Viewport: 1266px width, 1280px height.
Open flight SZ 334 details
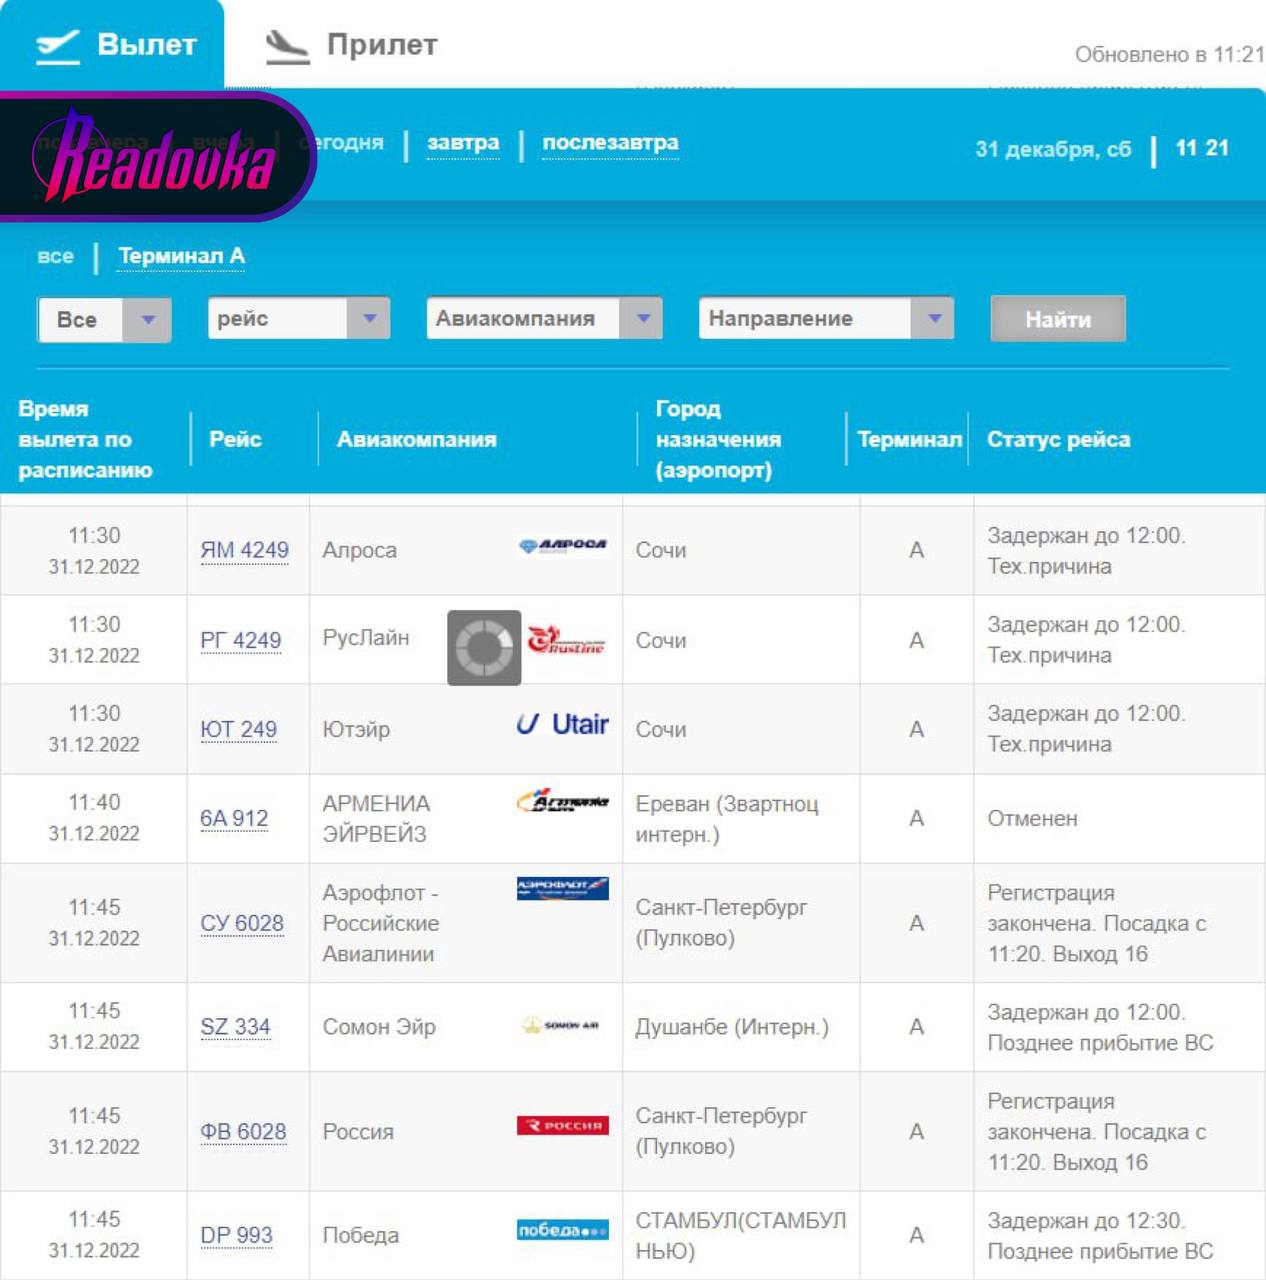[235, 1027]
